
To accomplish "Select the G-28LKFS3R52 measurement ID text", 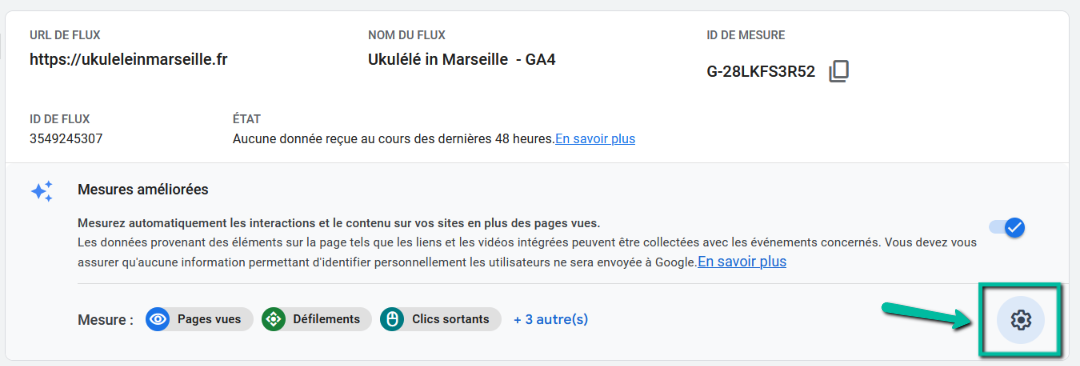I will 761,72.
